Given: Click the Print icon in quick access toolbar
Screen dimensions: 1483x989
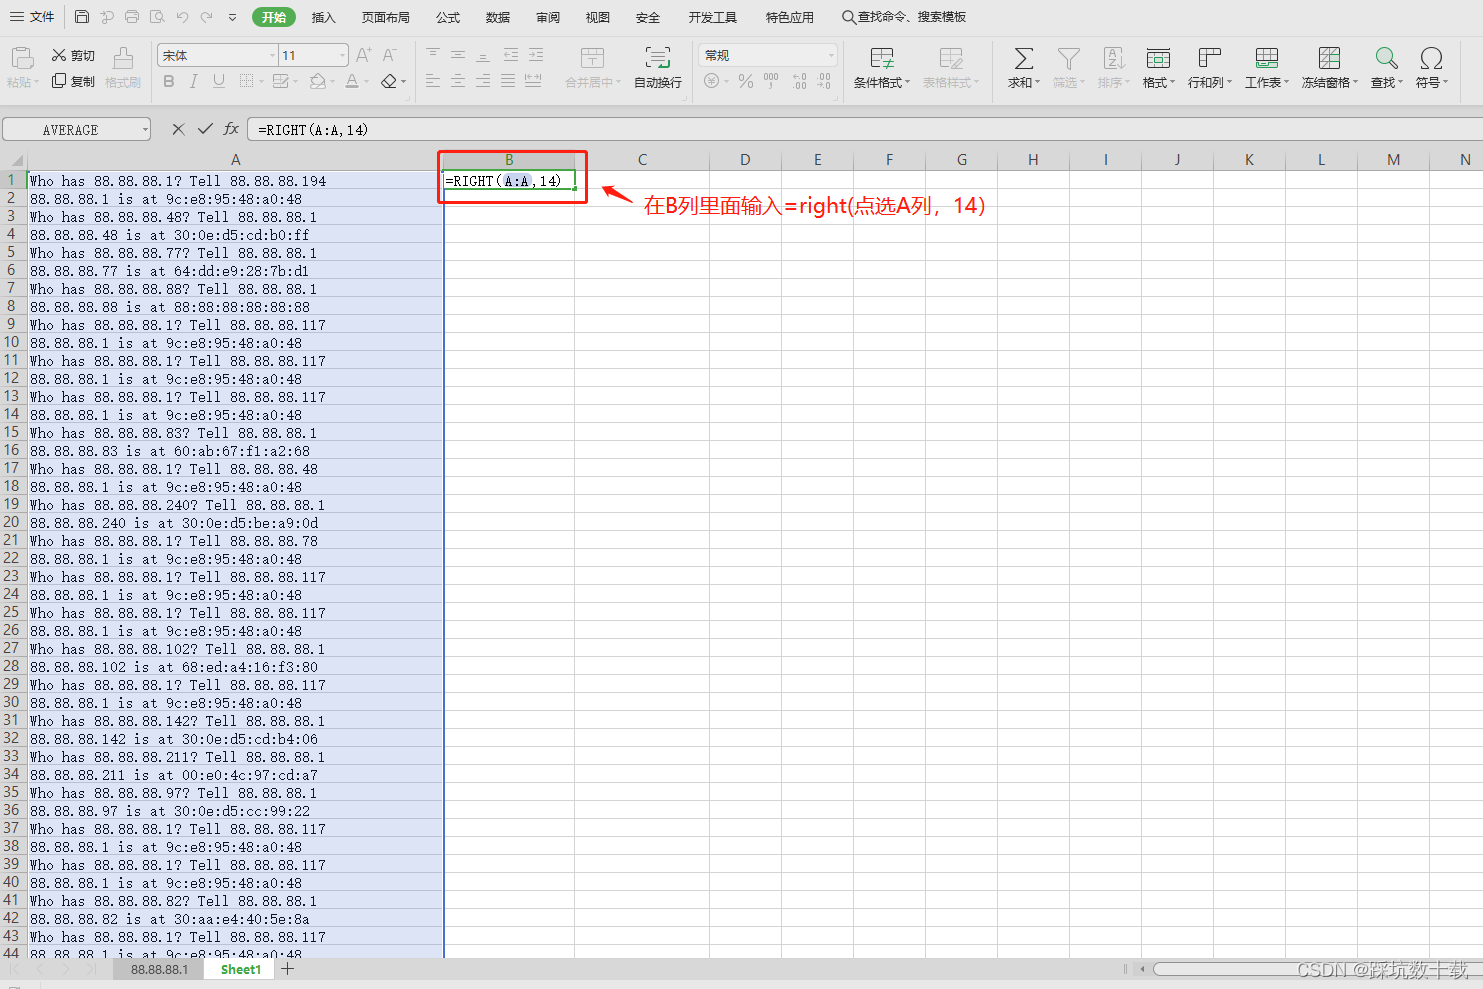Looking at the screenshot, I should 132,17.
